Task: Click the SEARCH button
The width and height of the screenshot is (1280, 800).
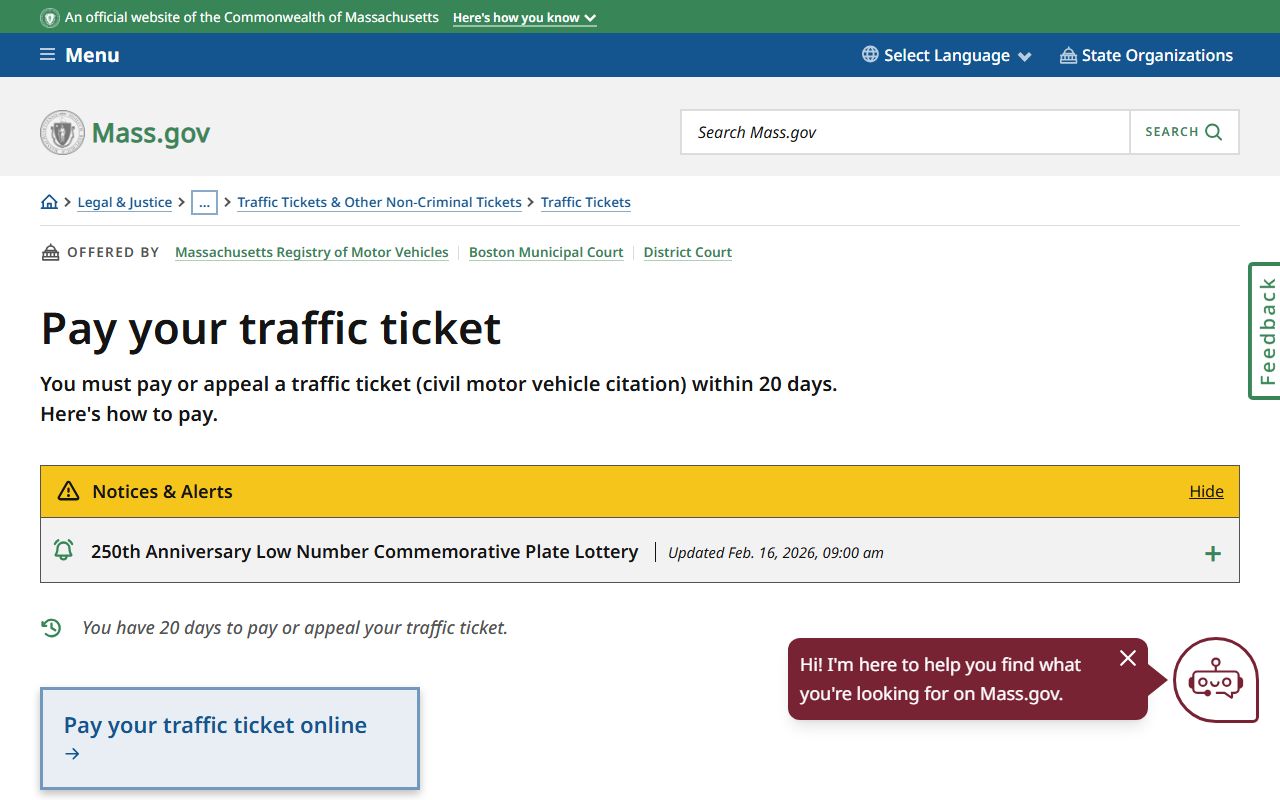Action: point(1184,132)
